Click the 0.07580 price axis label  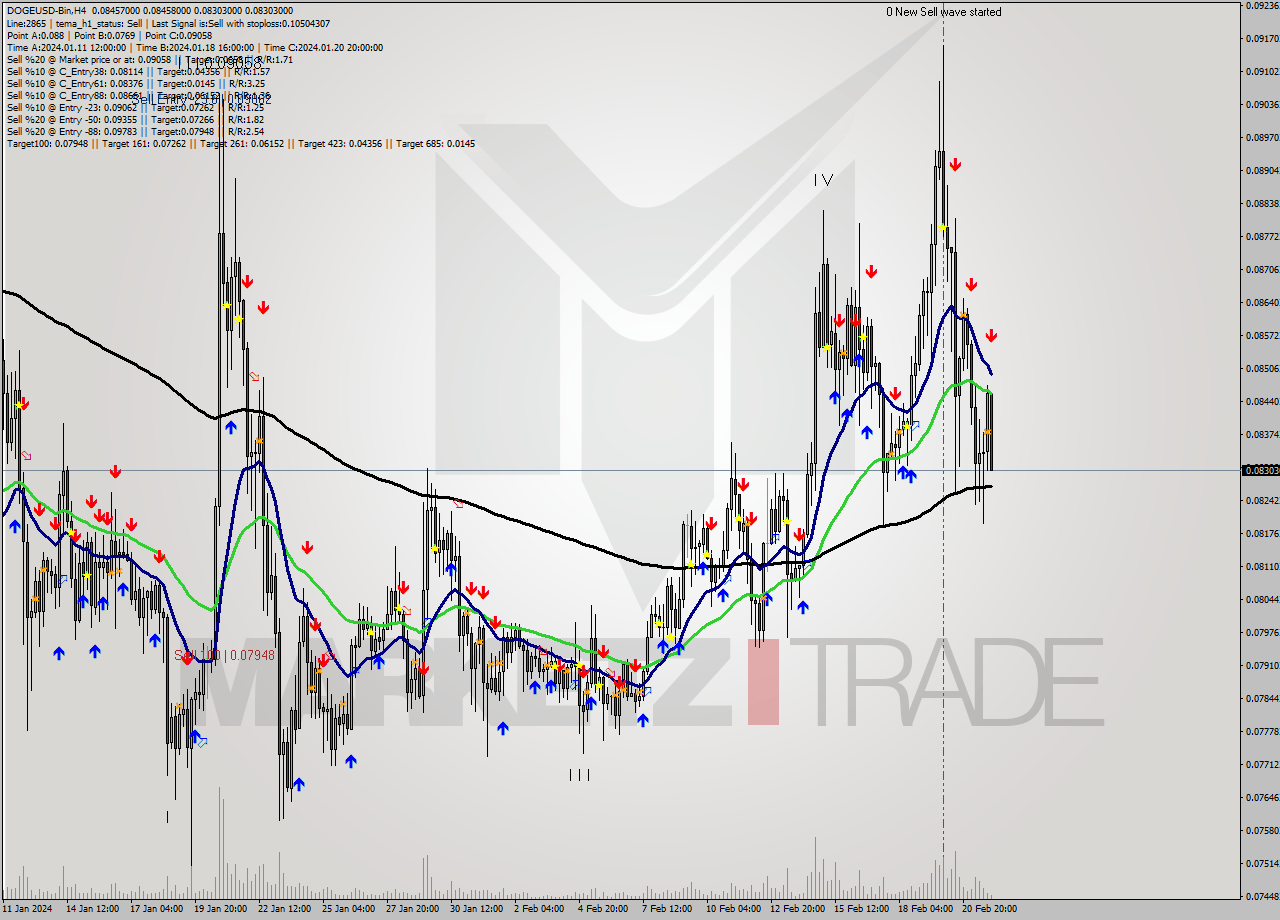tap(1263, 830)
